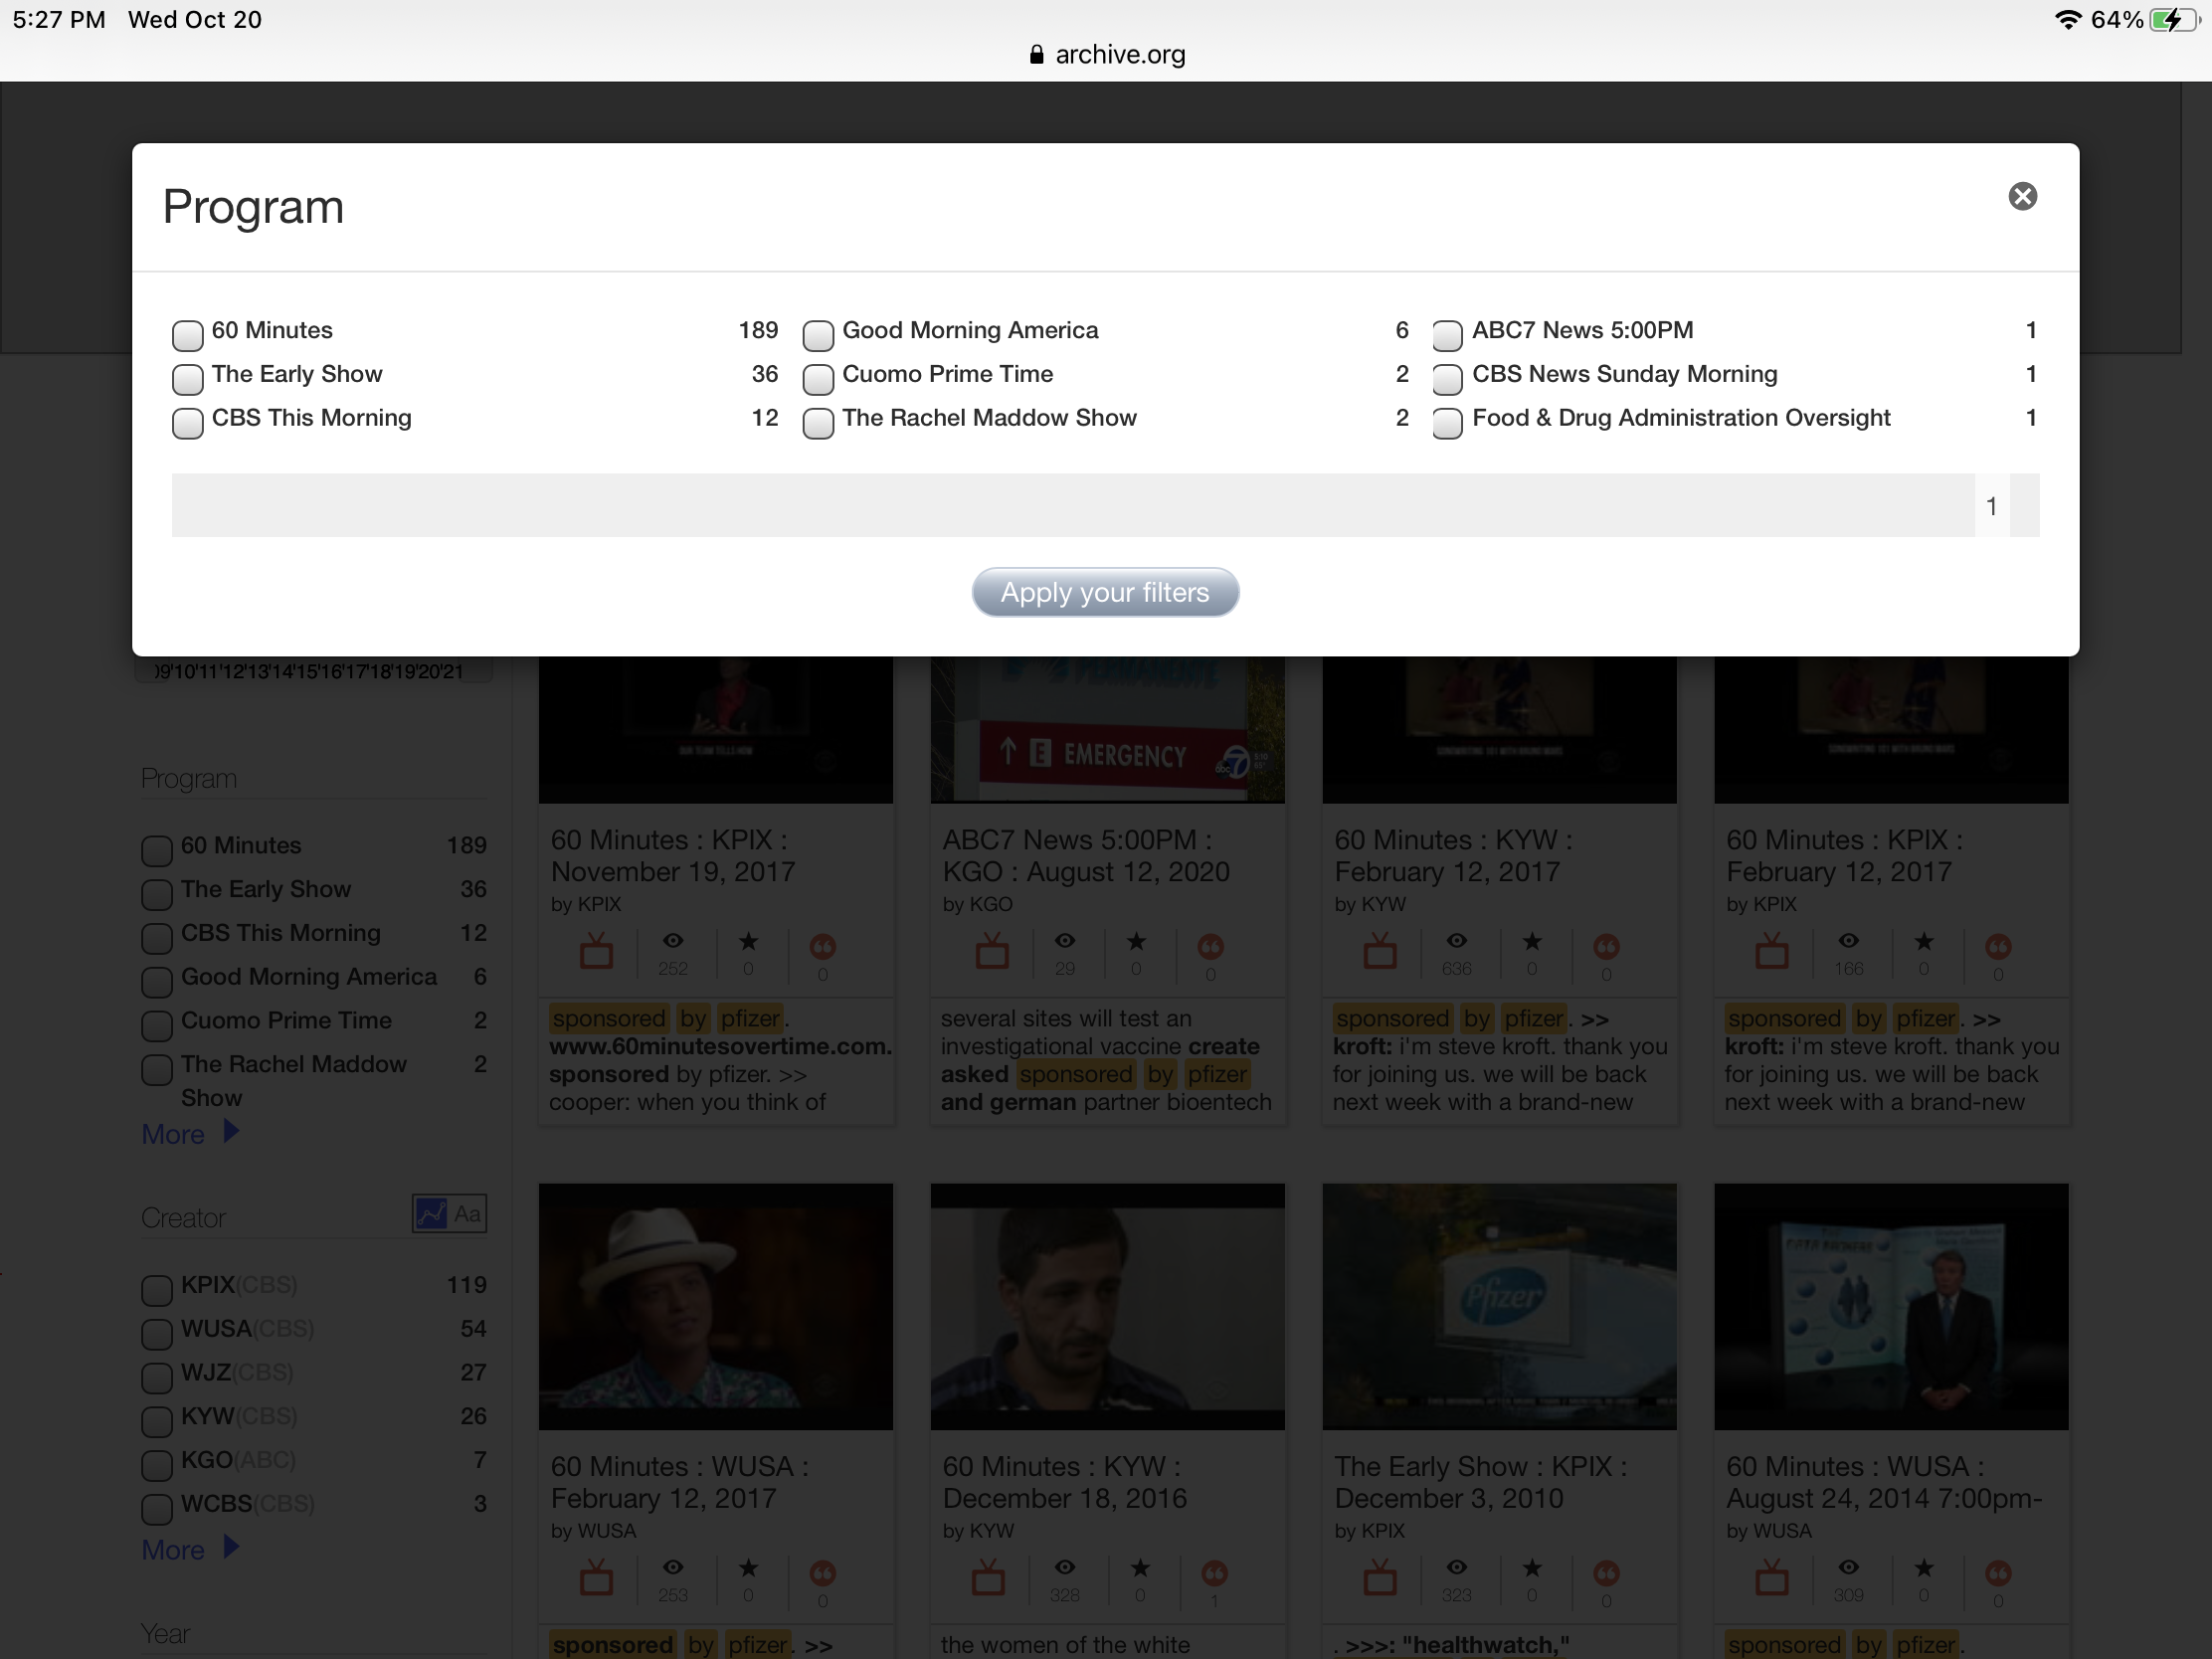This screenshot has height=1659, width=2212.
Task: Click Pfizer sign video thumbnail
Action: coord(1499,1306)
